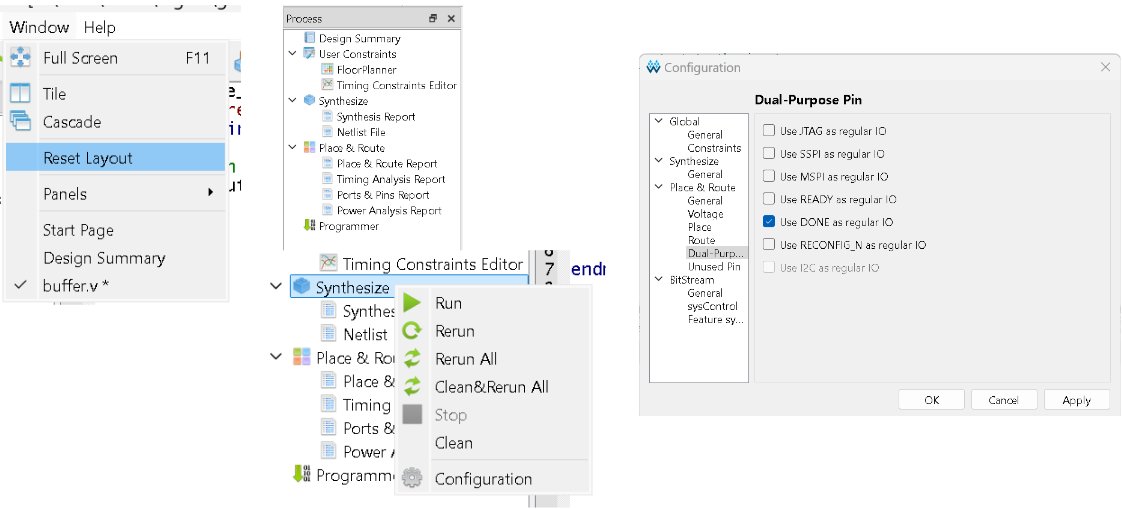Click the Place & Route Report document icon

328,164
